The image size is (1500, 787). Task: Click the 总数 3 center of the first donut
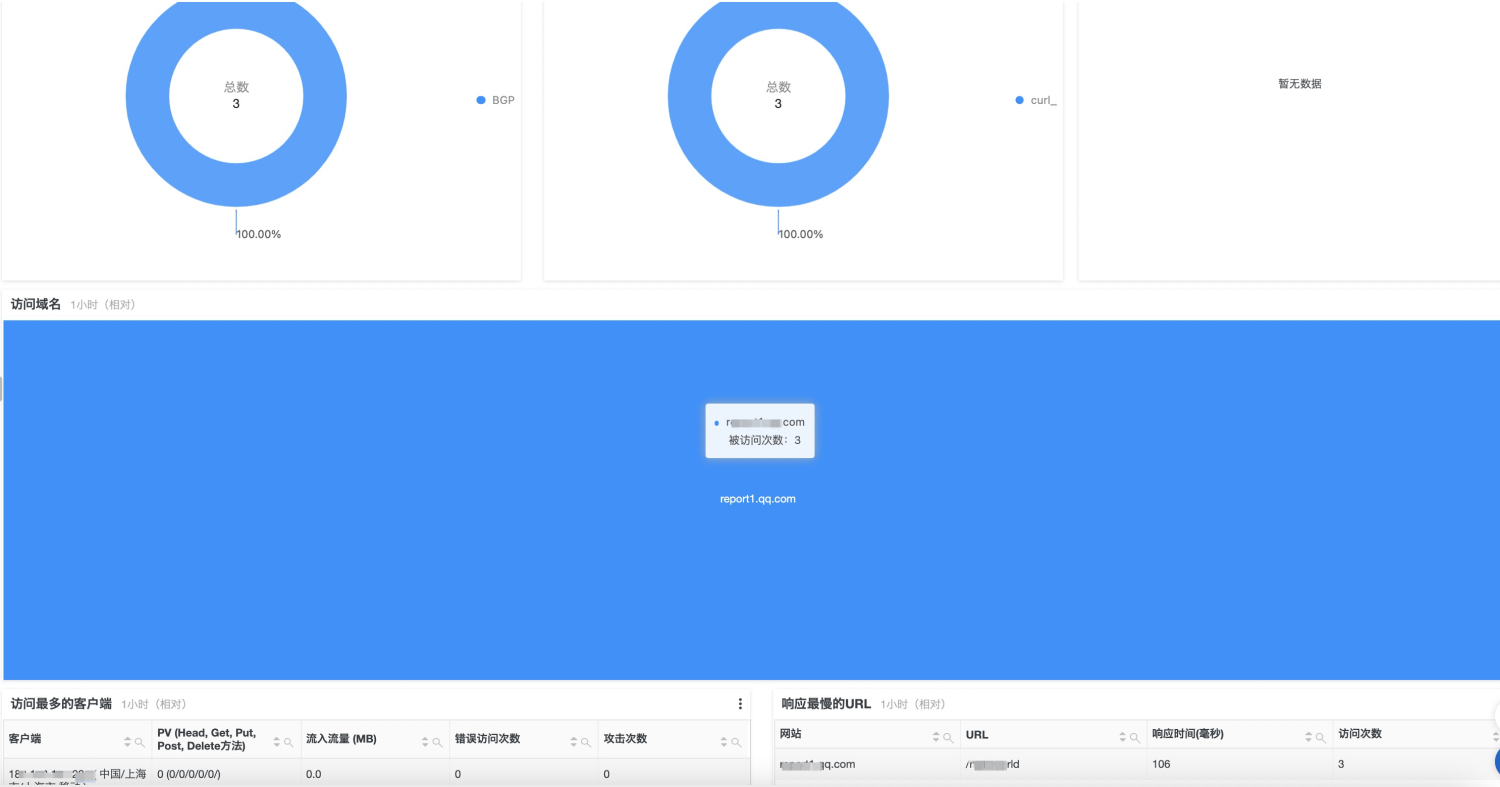click(x=236, y=96)
